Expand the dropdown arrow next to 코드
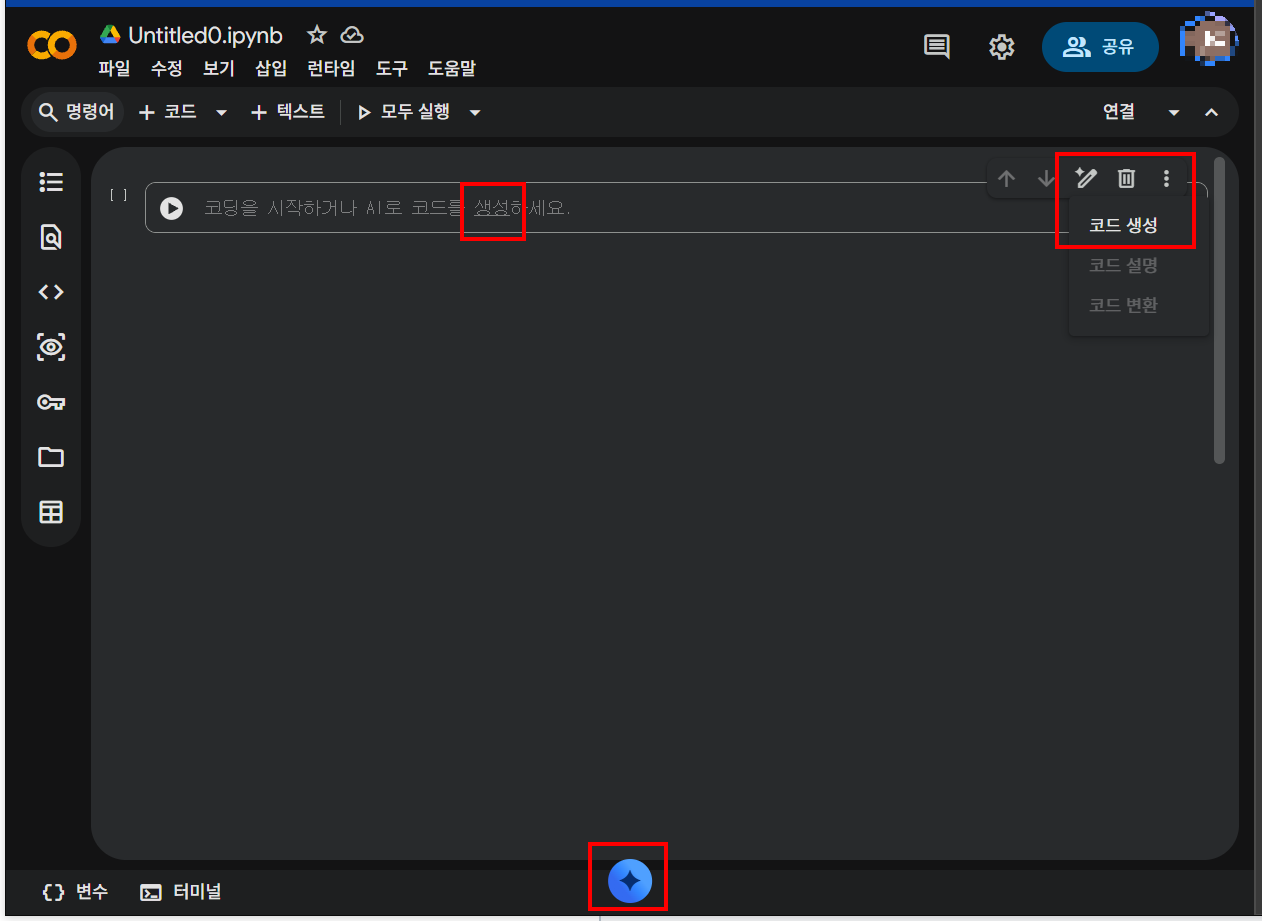The width and height of the screenshot is (1262, 921). point(222,113)
